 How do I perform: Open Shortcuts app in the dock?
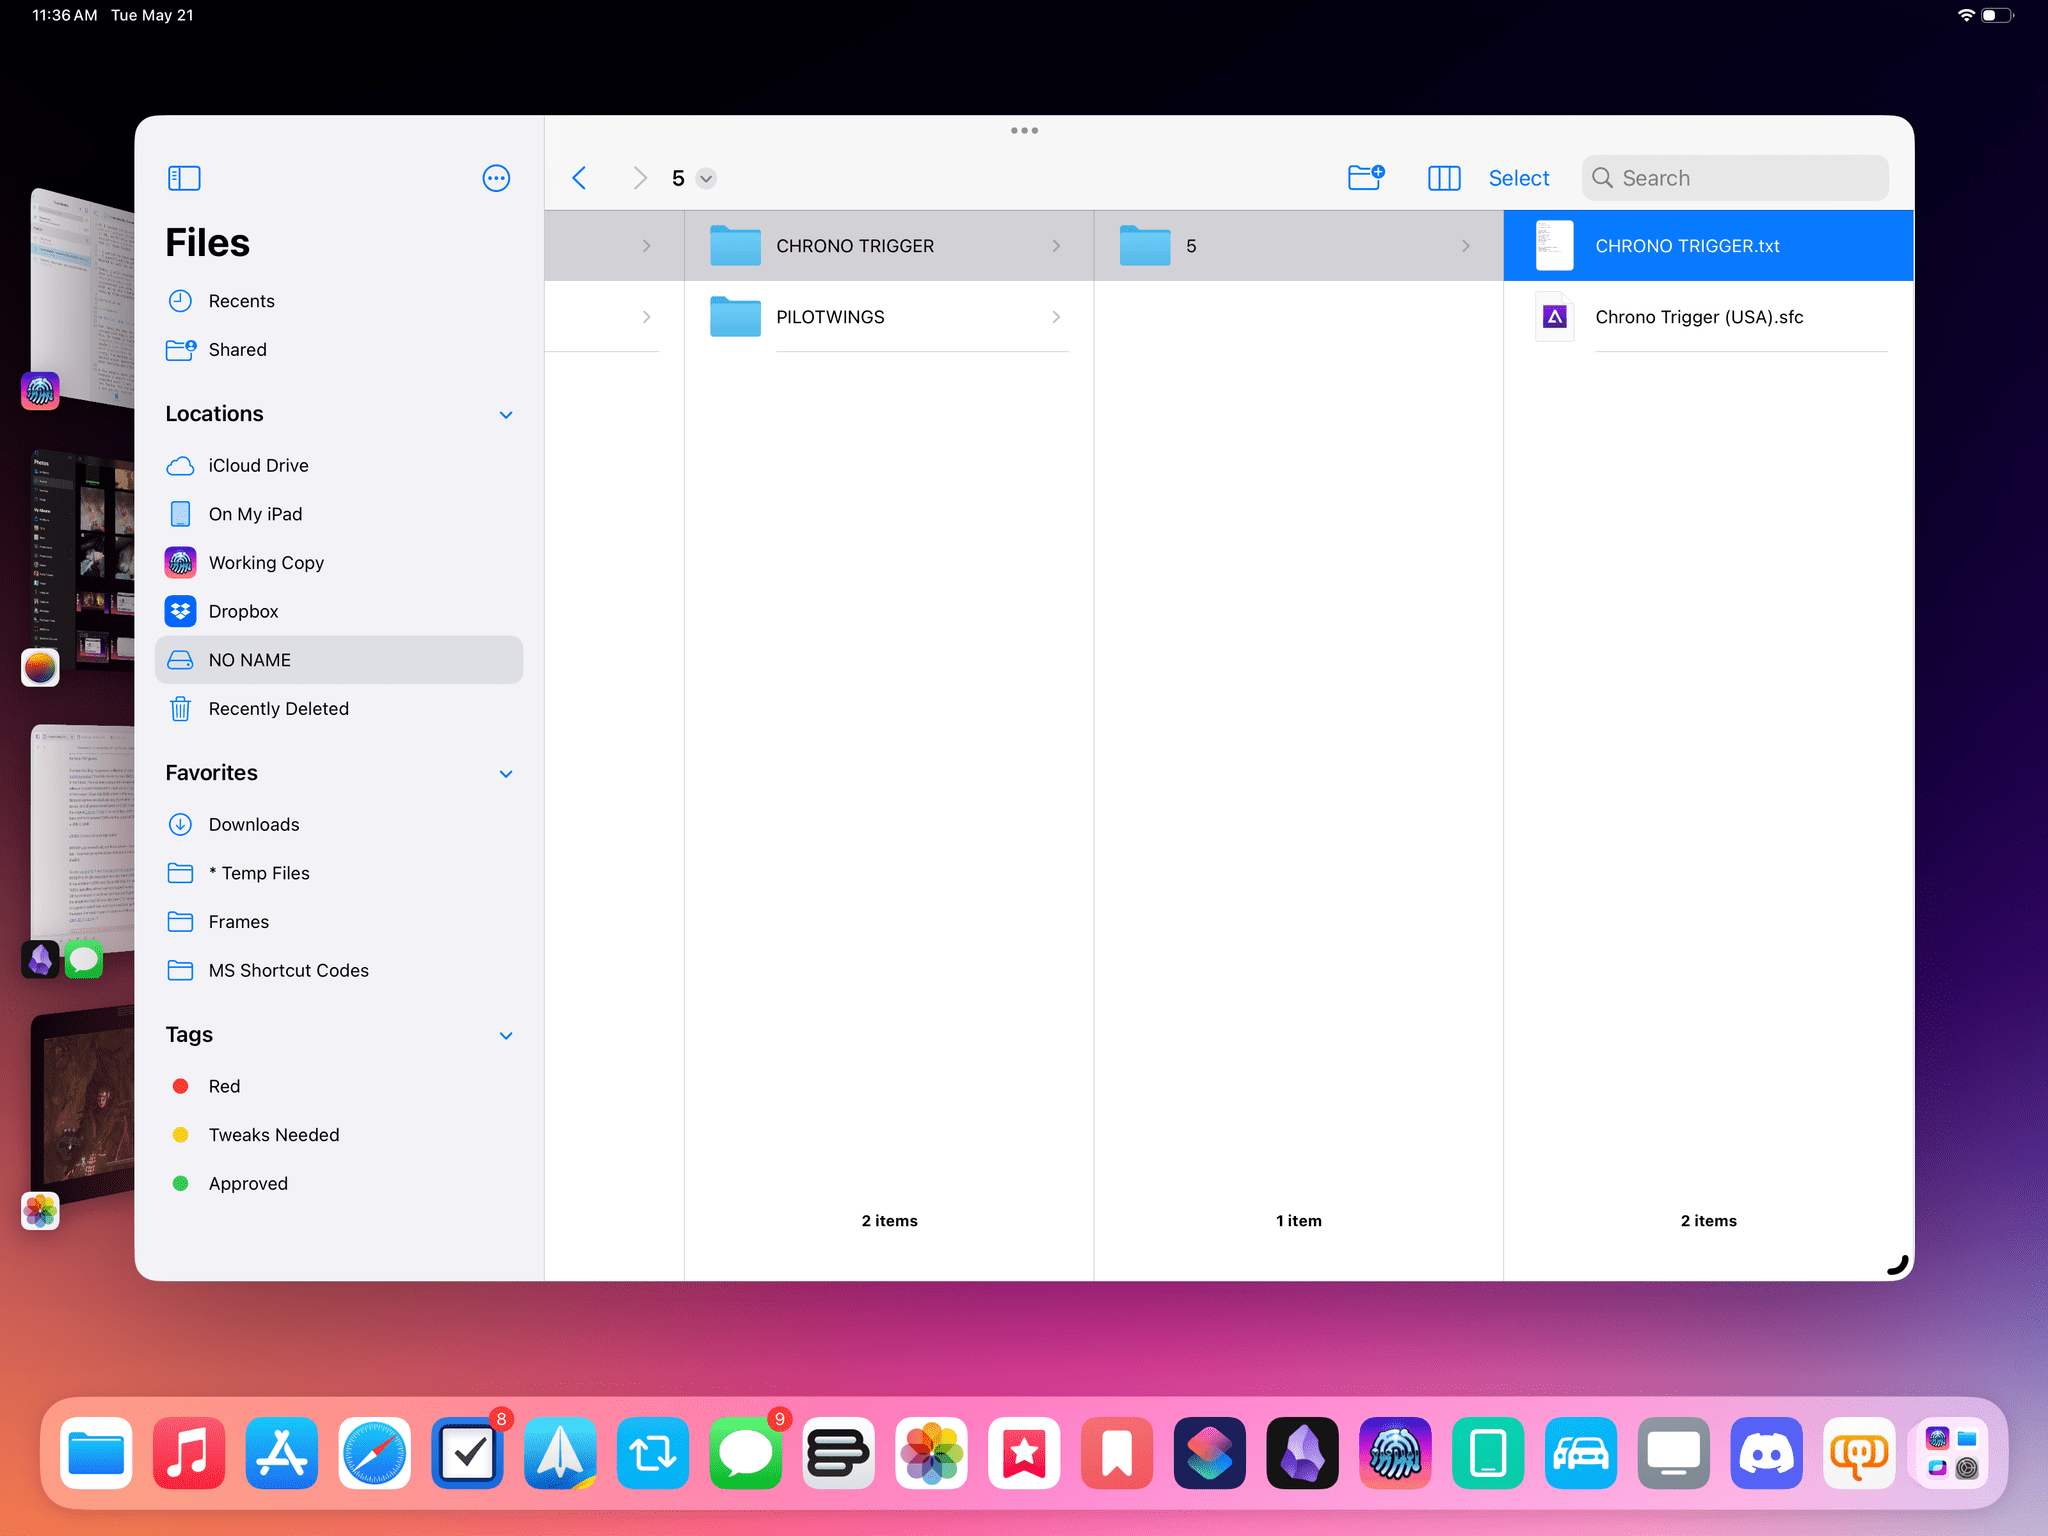[1210, 1453]
